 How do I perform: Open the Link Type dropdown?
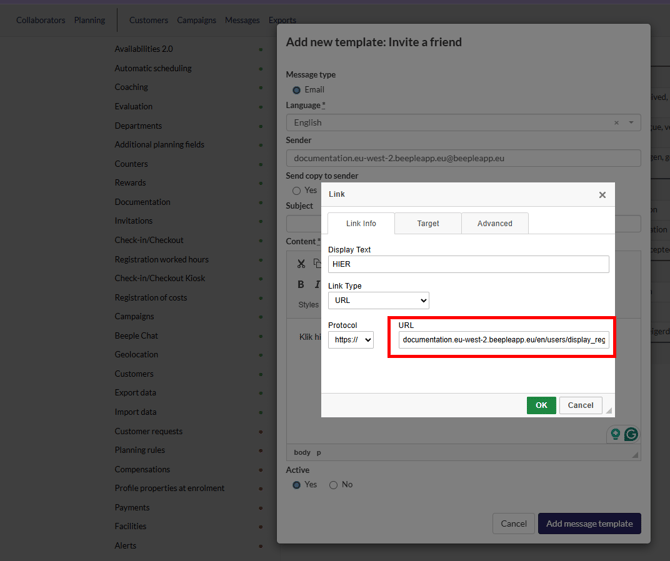(x=378, y=300)
